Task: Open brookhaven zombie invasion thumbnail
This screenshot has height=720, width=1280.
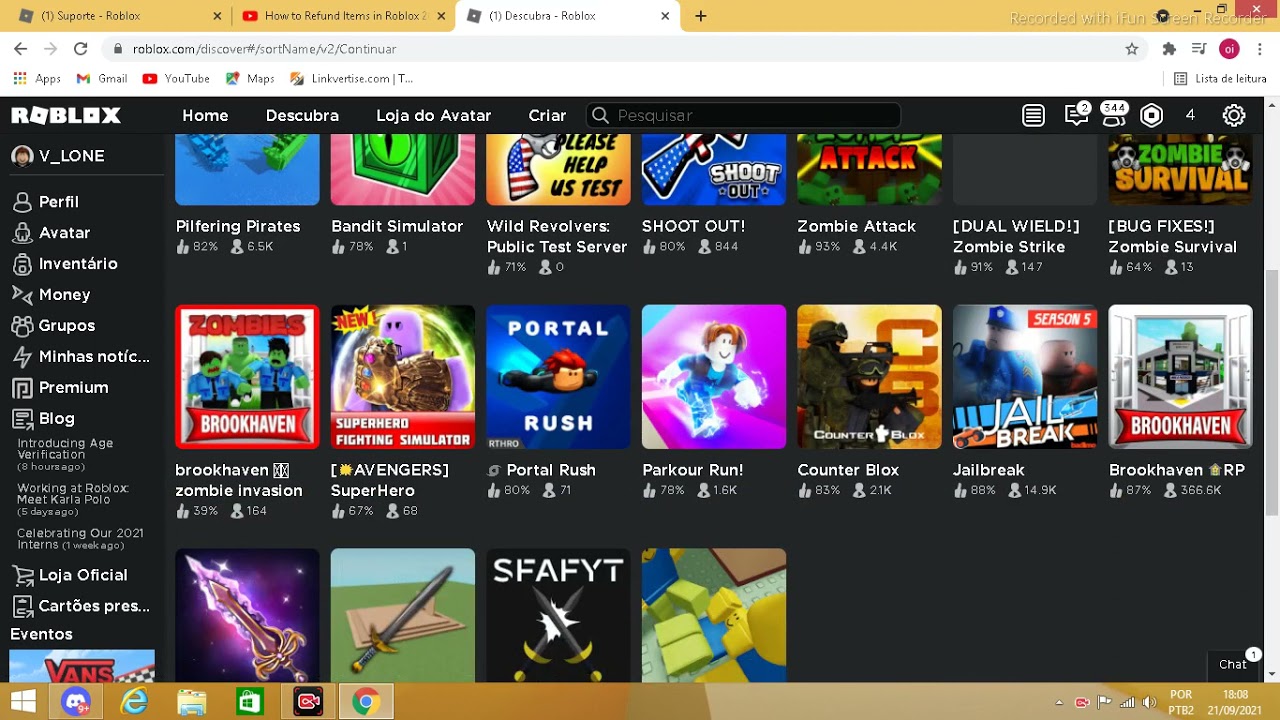Action: (x=247, y=377)
